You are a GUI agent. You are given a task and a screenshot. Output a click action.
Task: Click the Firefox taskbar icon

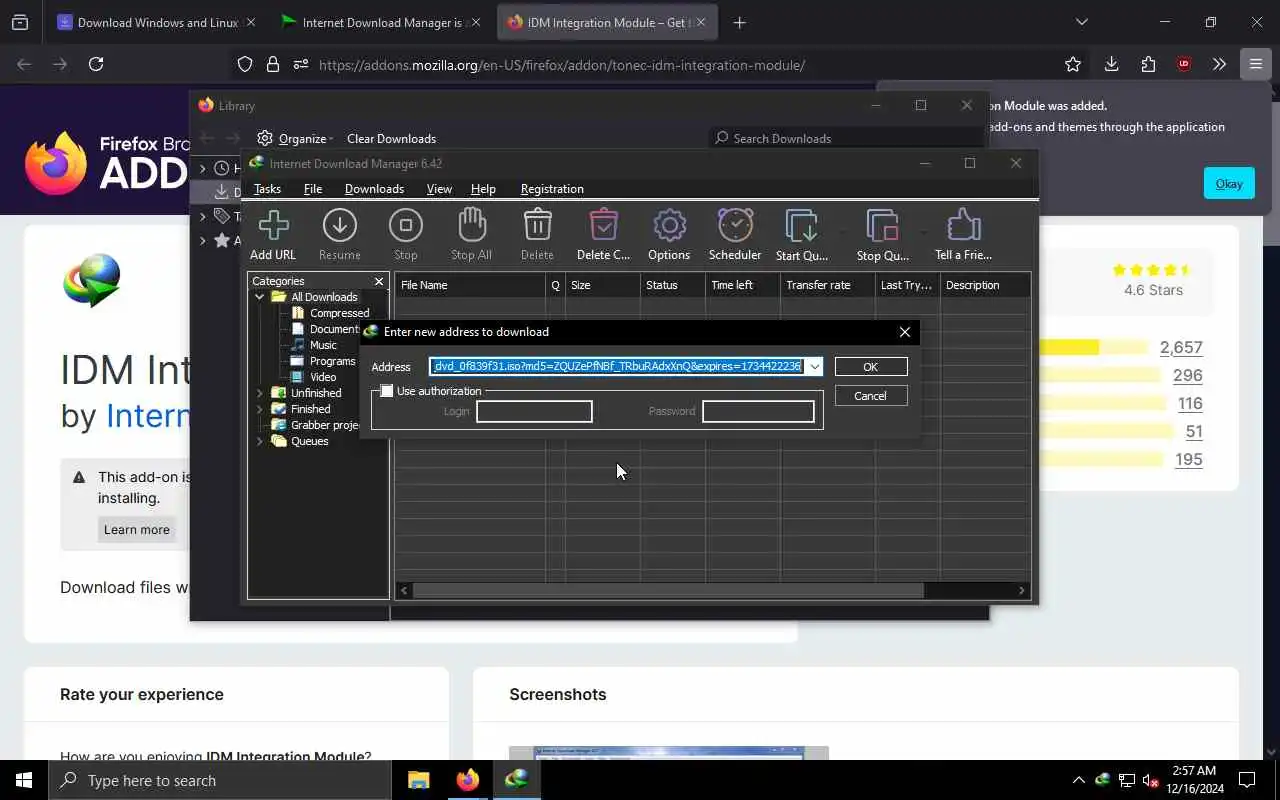pyautogui.click(x=467, y=780)
